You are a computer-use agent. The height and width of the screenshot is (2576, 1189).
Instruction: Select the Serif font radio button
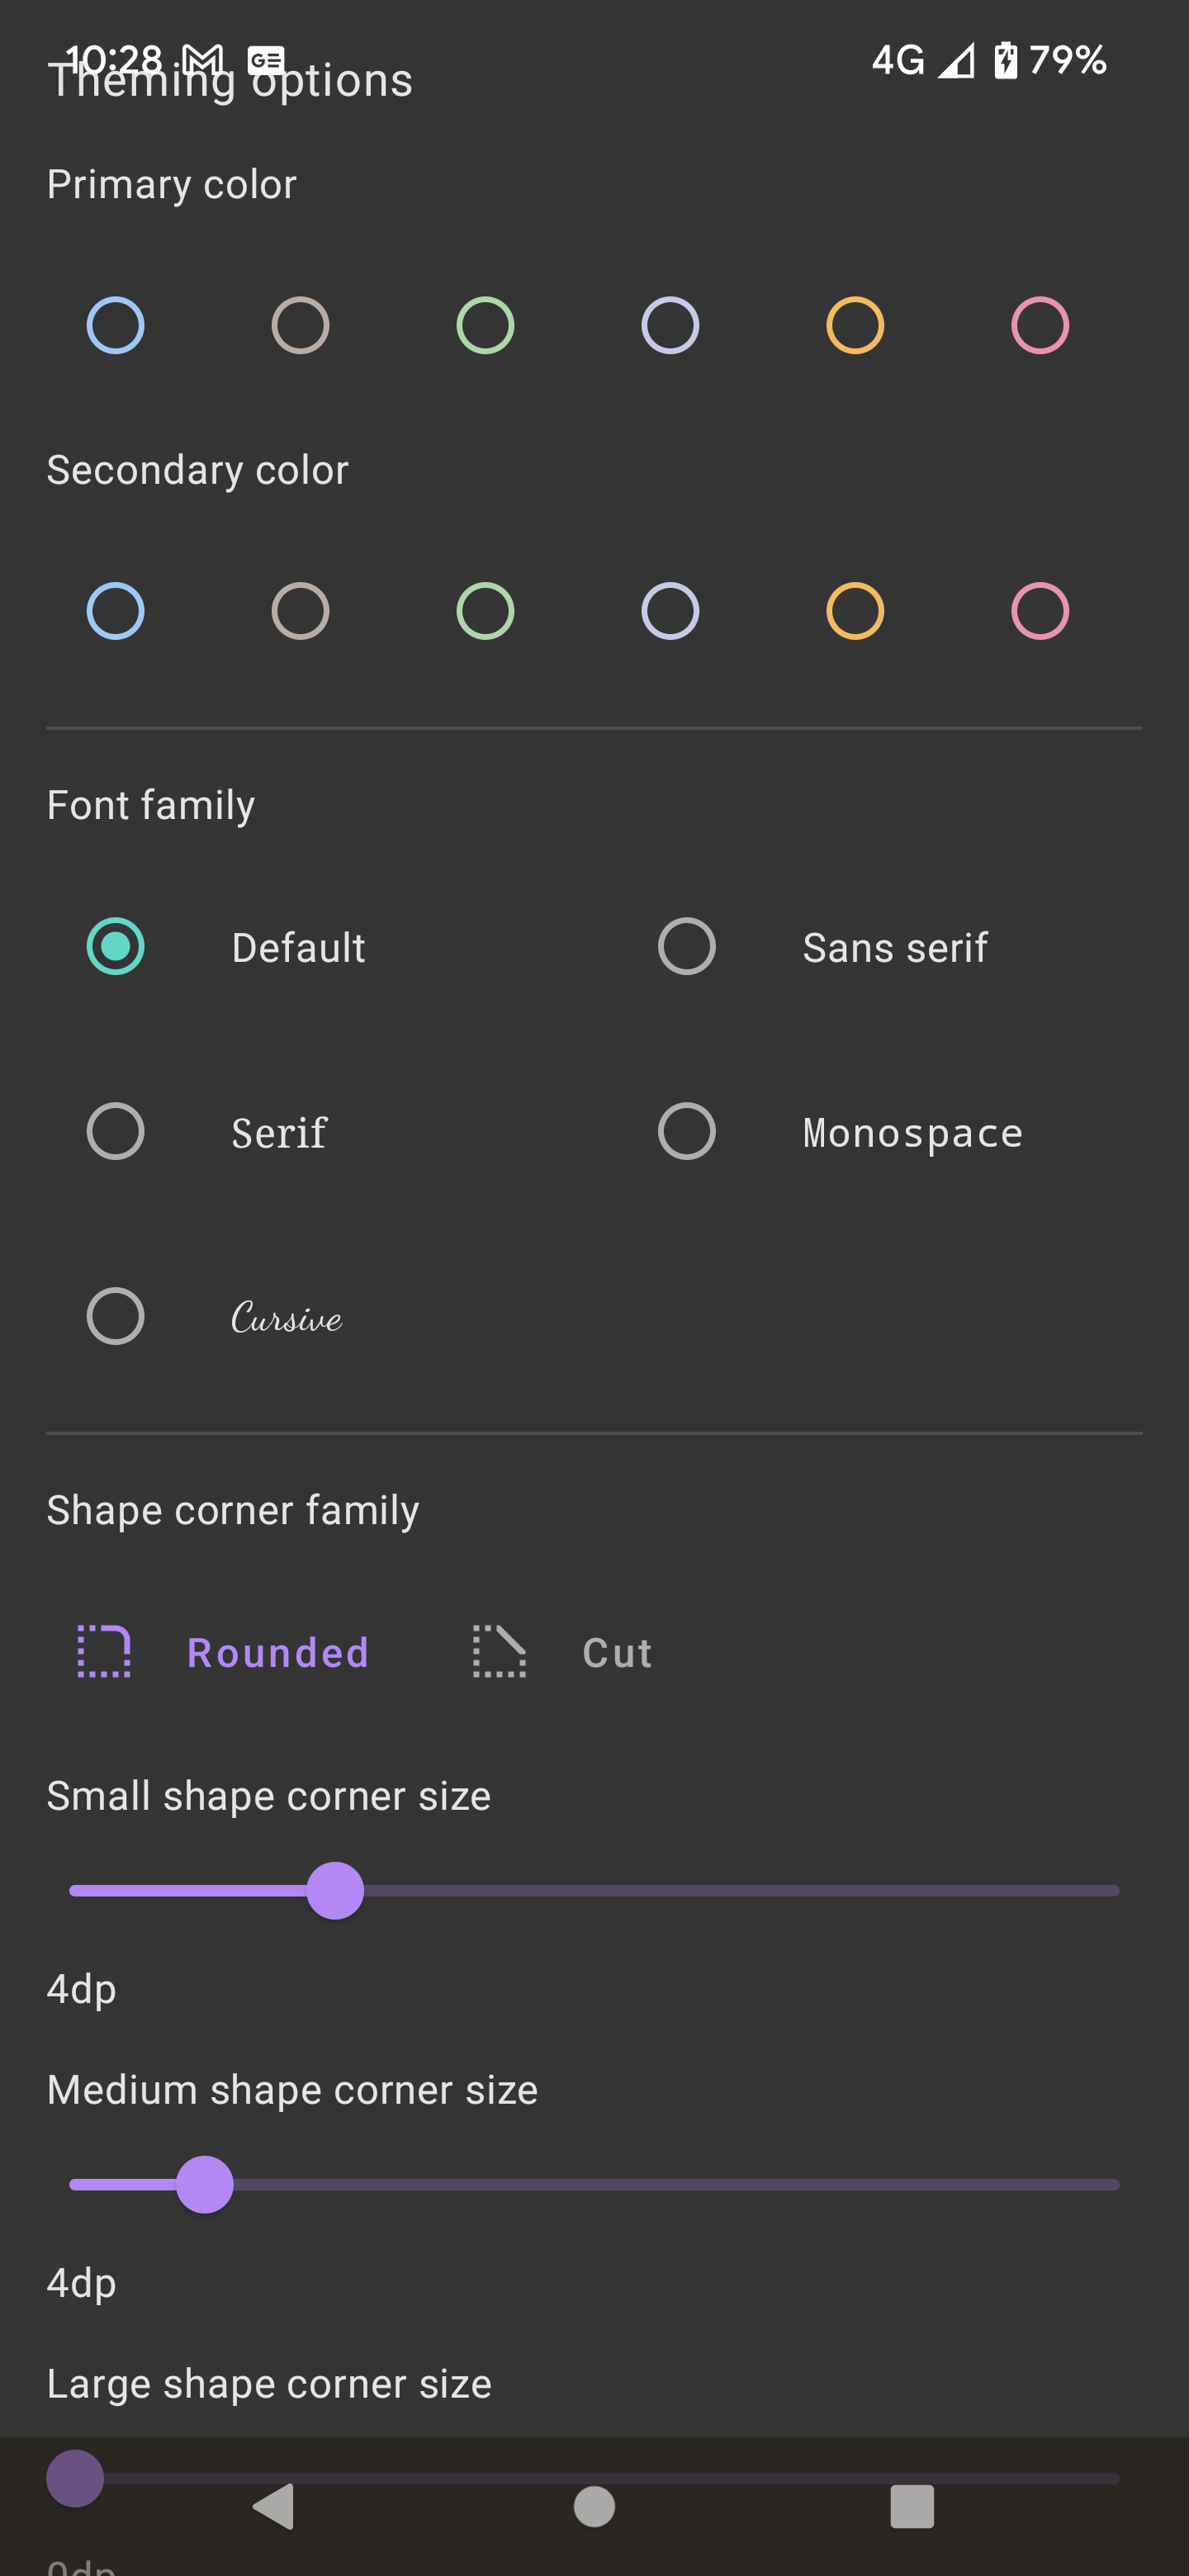(x=116, y=1131)
